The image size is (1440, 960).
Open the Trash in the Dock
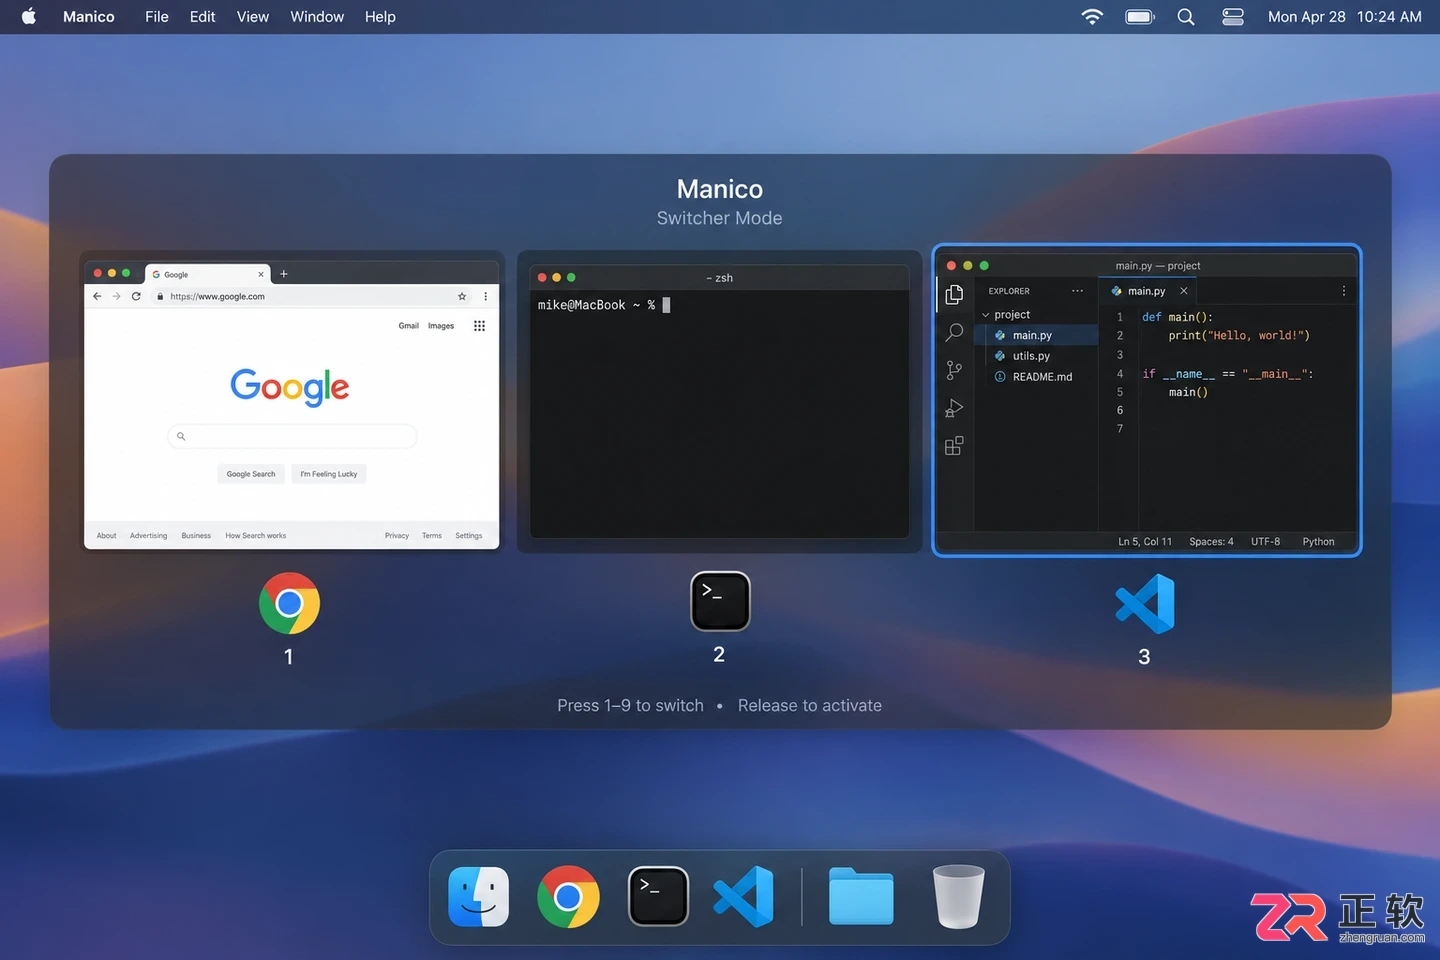[958, 896]
